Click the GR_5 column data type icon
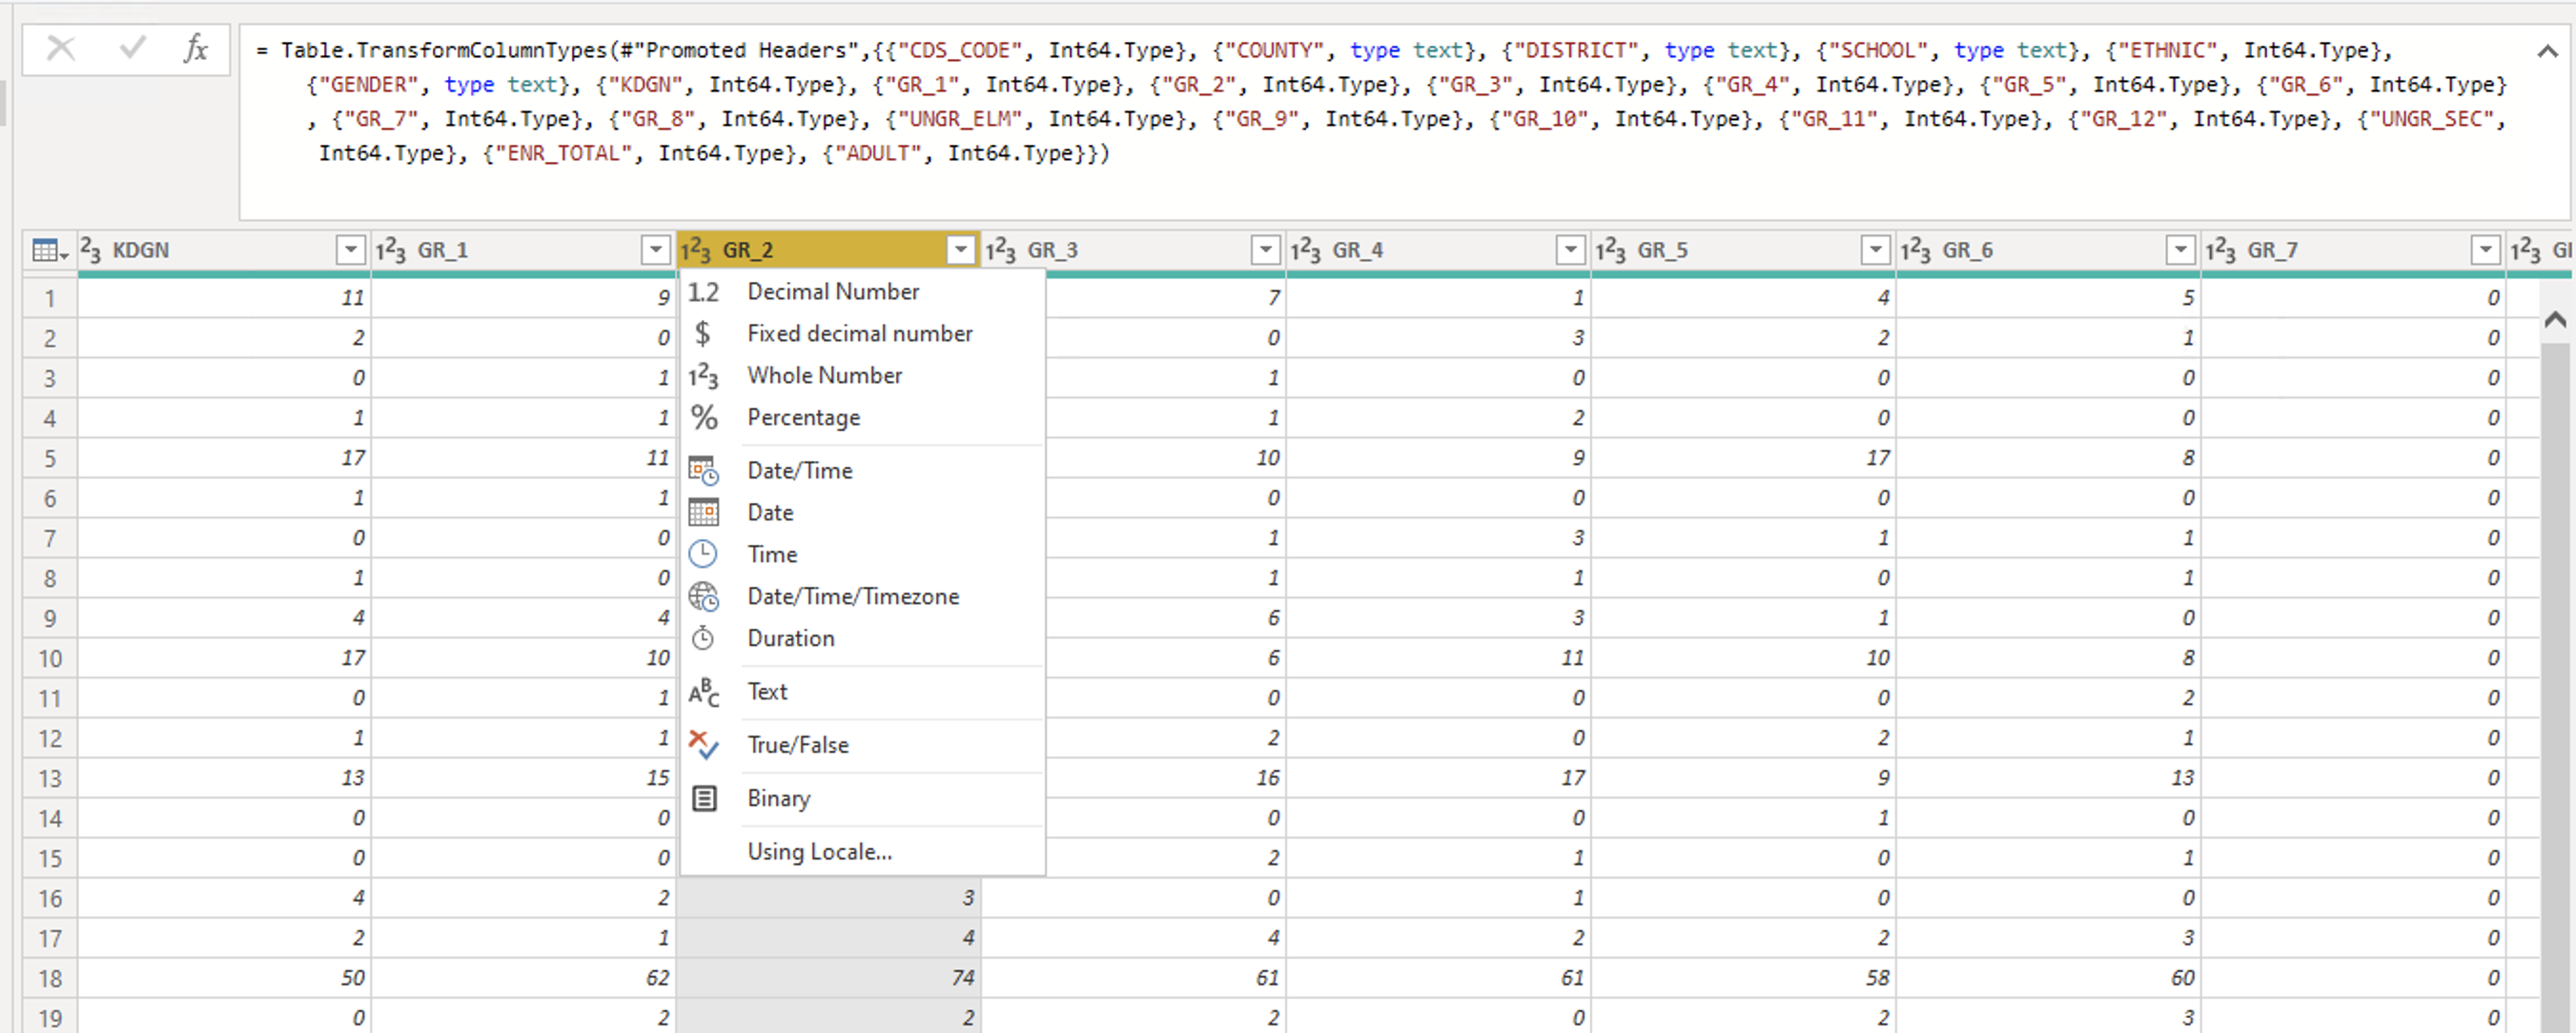 point(1610,250)
